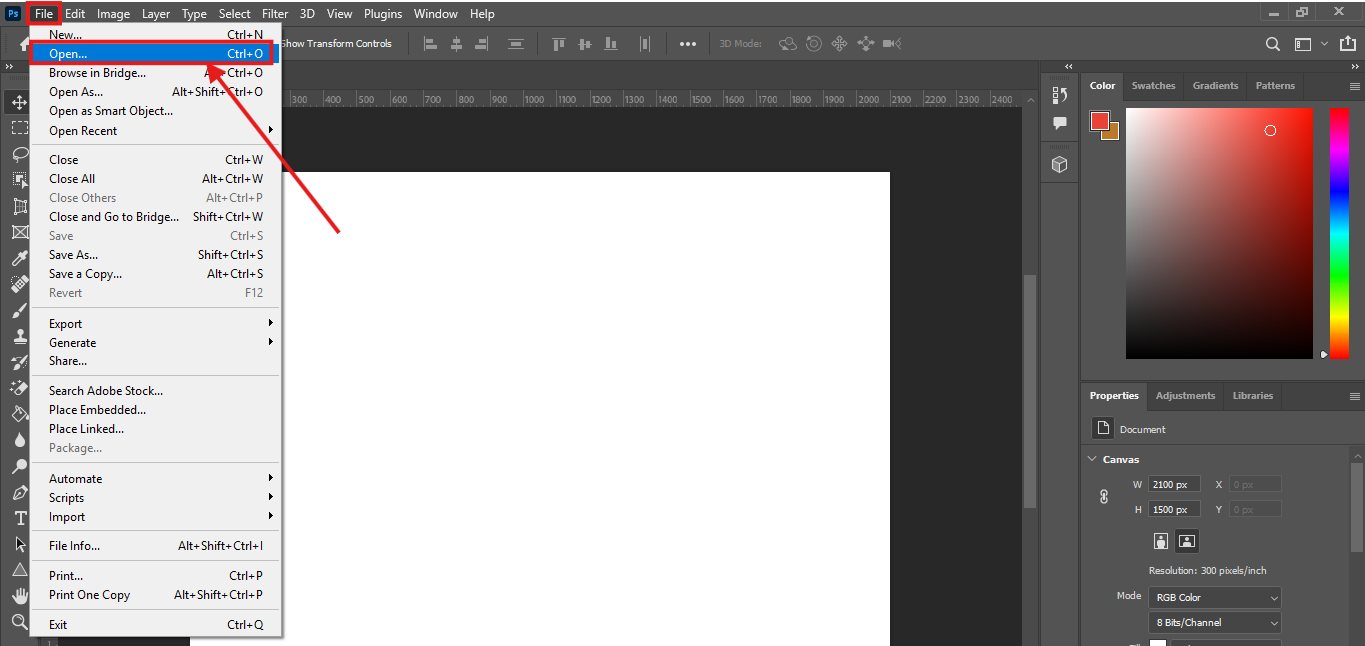Switch to the Adjustments tab

pos(1185,396)
